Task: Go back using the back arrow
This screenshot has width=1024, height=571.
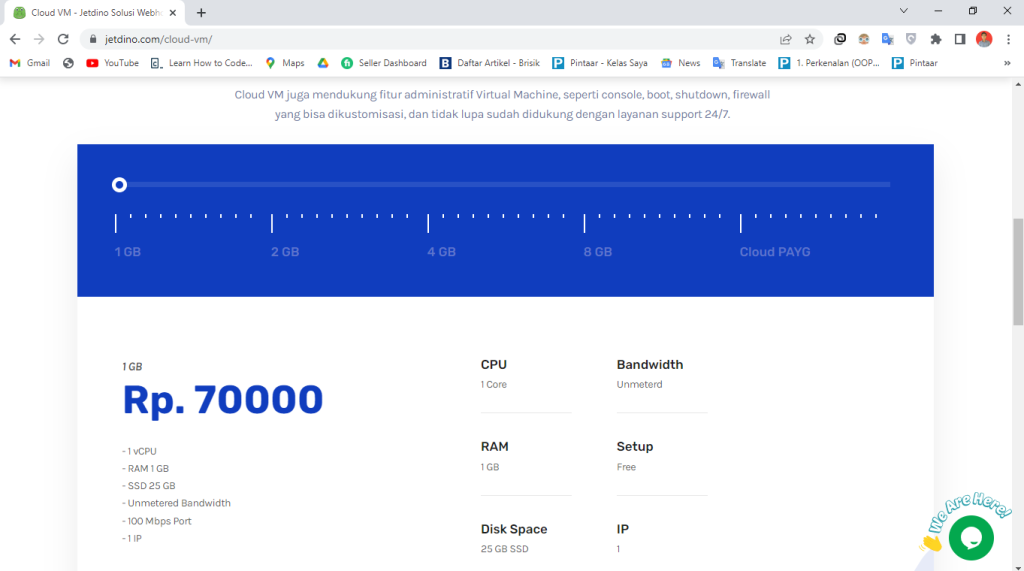Action: coord(14,39)
